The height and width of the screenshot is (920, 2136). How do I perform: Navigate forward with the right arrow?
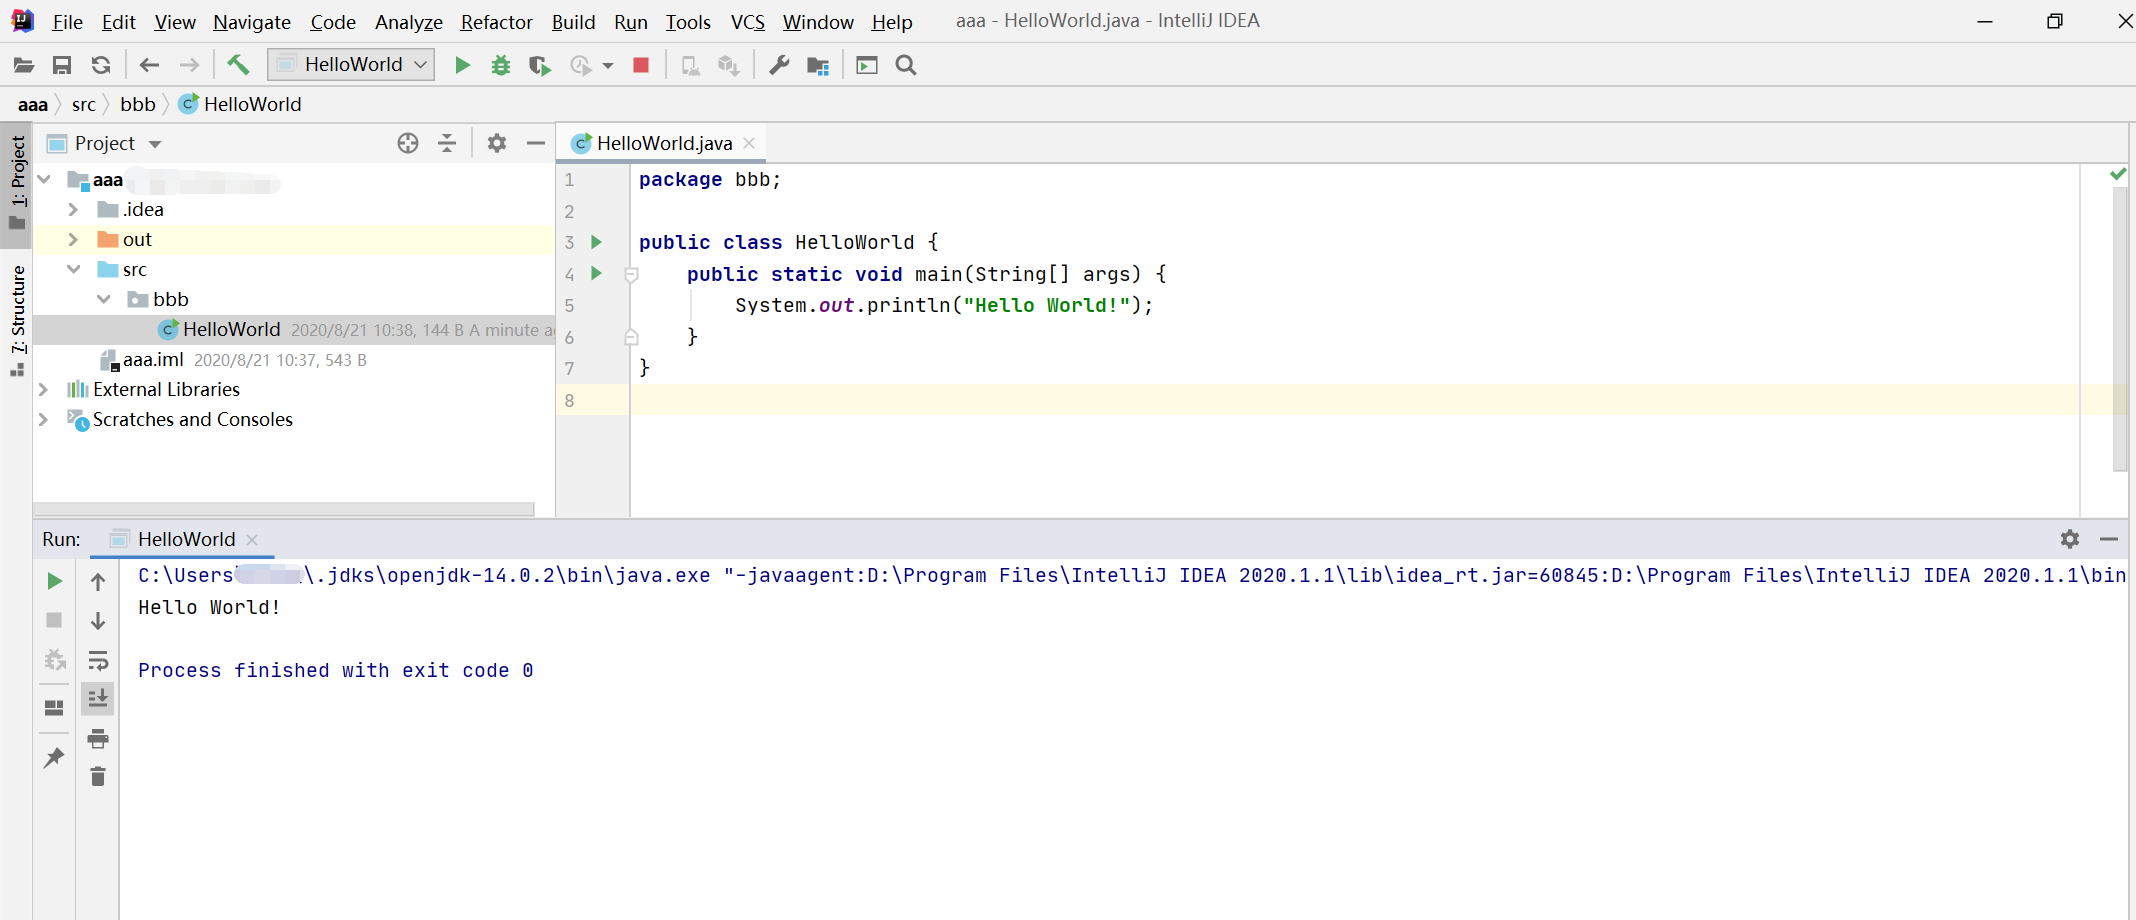point(189,65)
